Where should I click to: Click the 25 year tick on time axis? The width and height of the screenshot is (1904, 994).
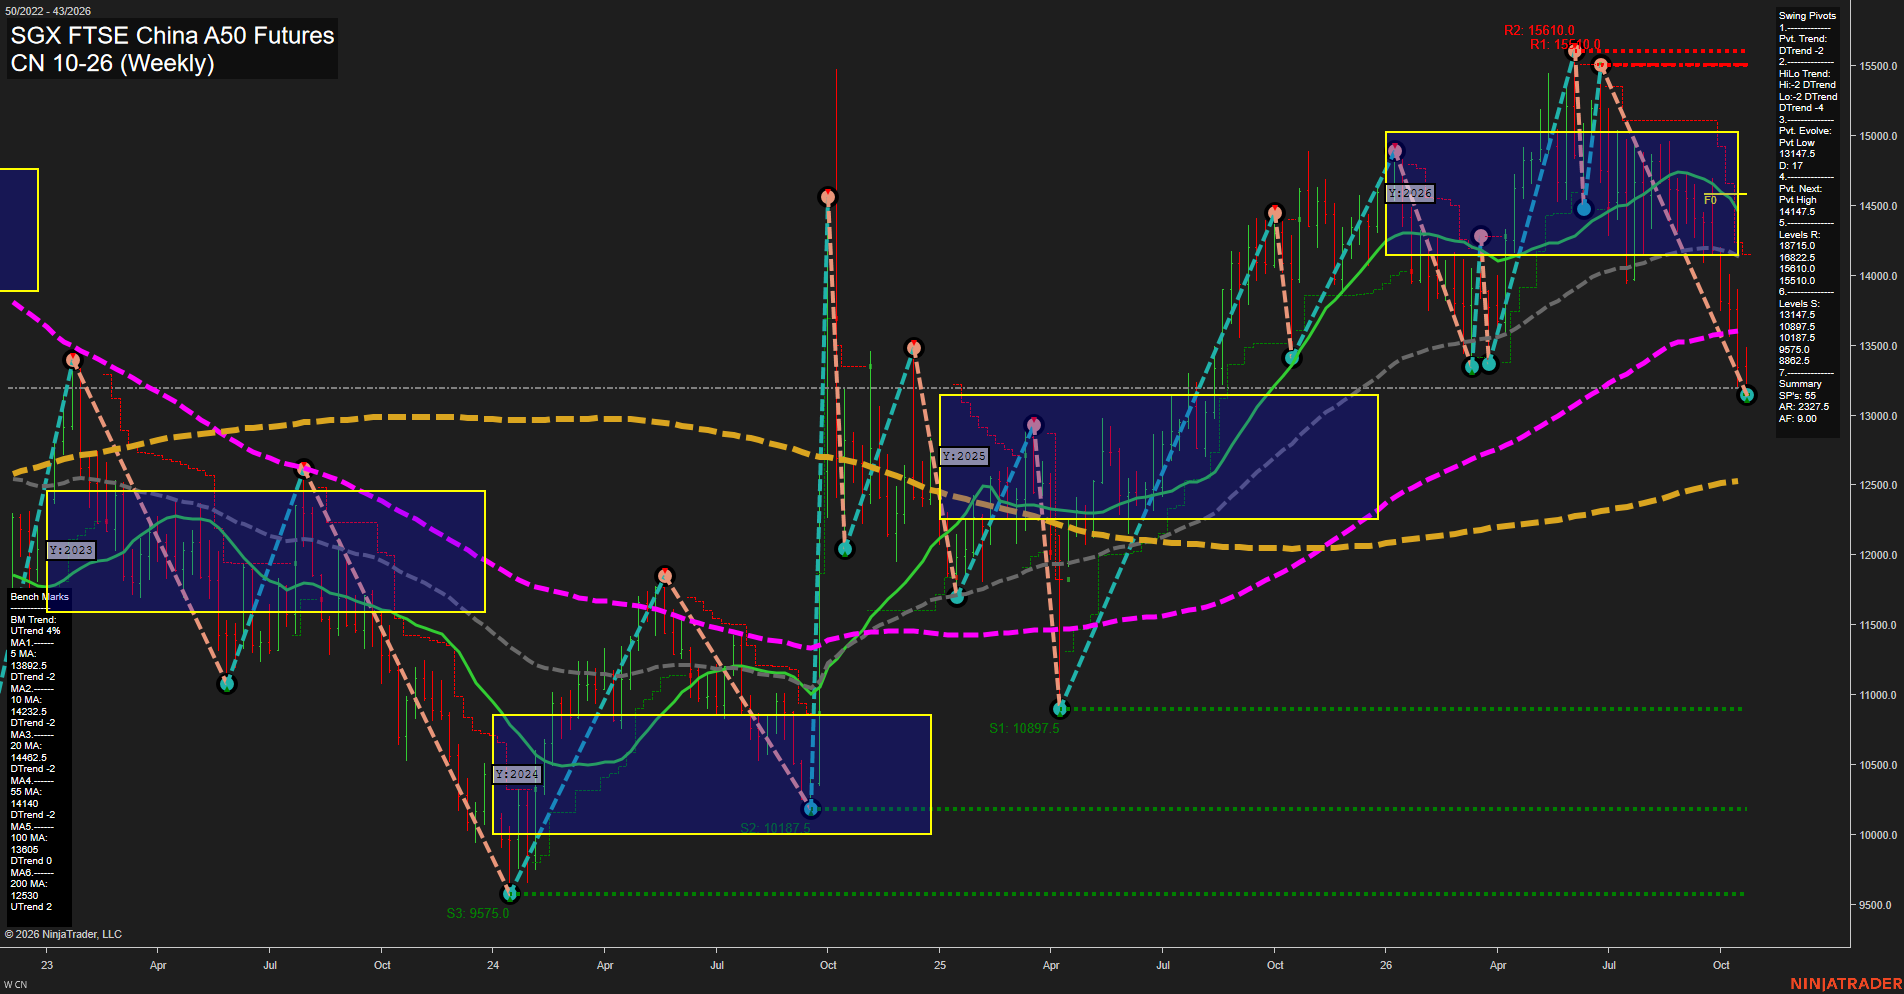(940, 965)
